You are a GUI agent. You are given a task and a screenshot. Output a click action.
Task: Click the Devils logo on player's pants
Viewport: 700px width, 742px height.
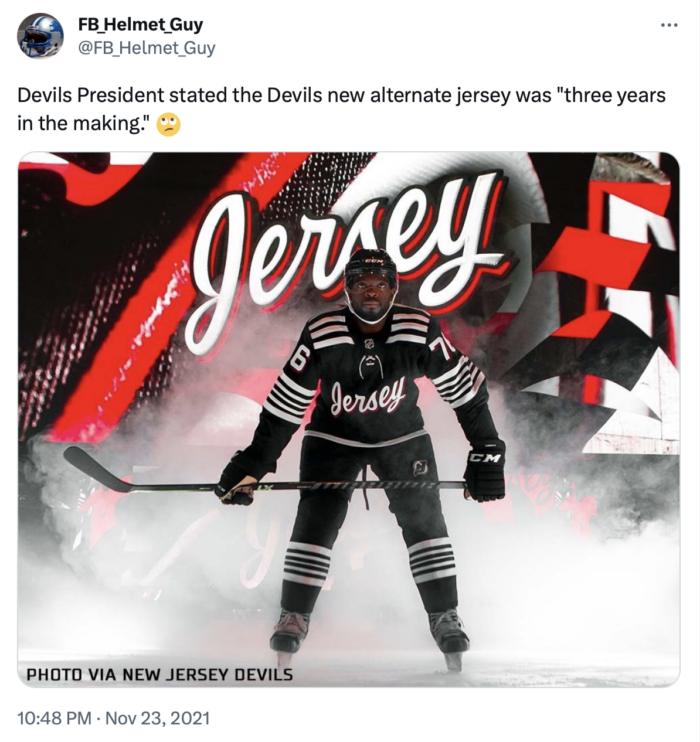420,468
